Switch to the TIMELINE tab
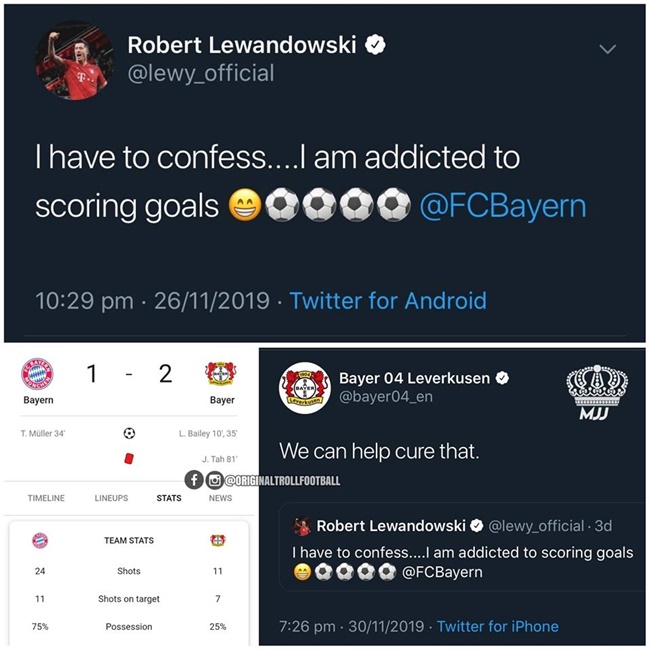Image resolution: width=650 pixels, height=650 pixels. click(x=46, y=498)
